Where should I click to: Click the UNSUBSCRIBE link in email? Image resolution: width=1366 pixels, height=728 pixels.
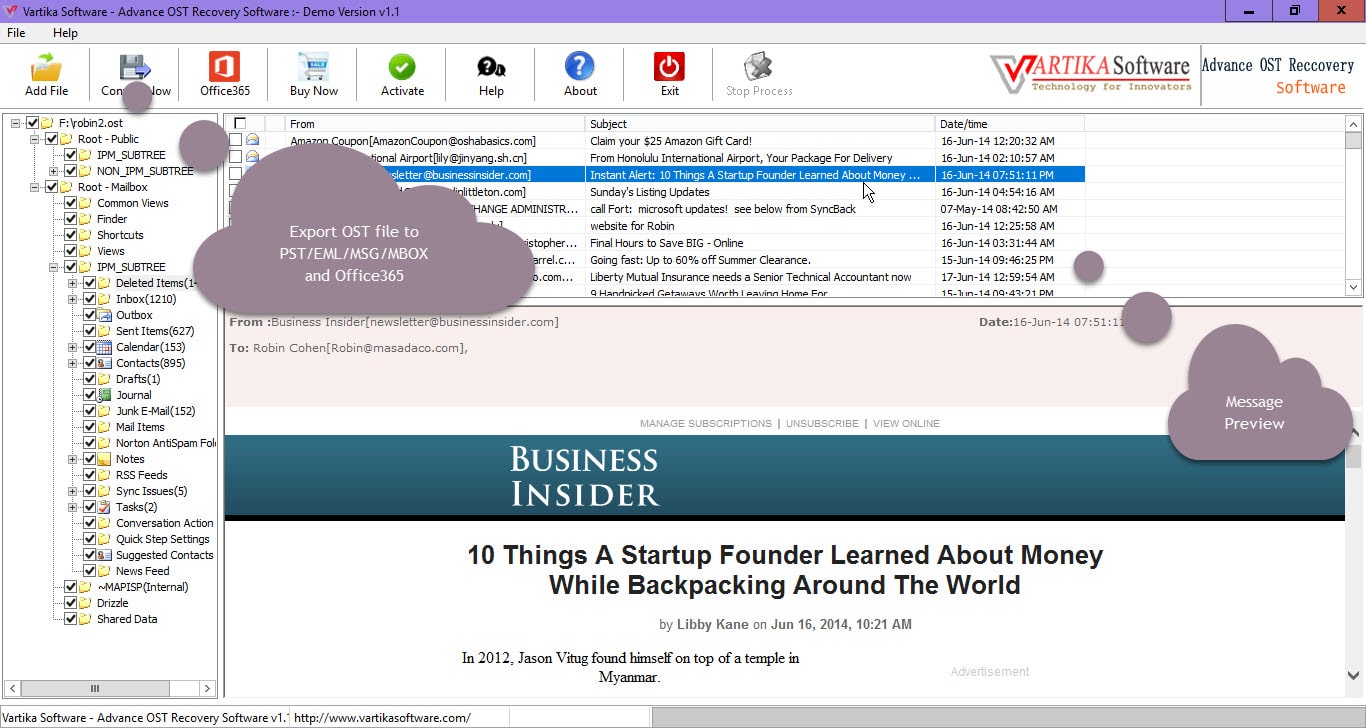tap(822, 424)
